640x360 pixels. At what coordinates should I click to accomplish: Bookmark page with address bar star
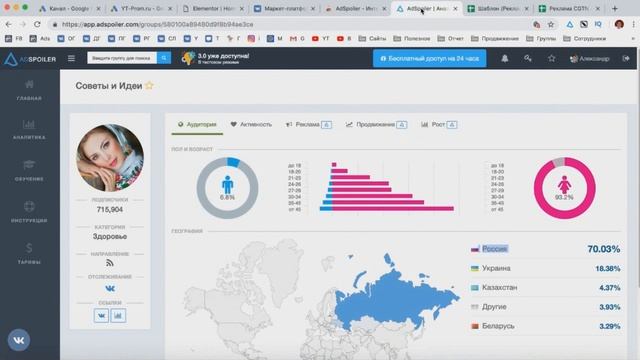(x=551, y=24)
